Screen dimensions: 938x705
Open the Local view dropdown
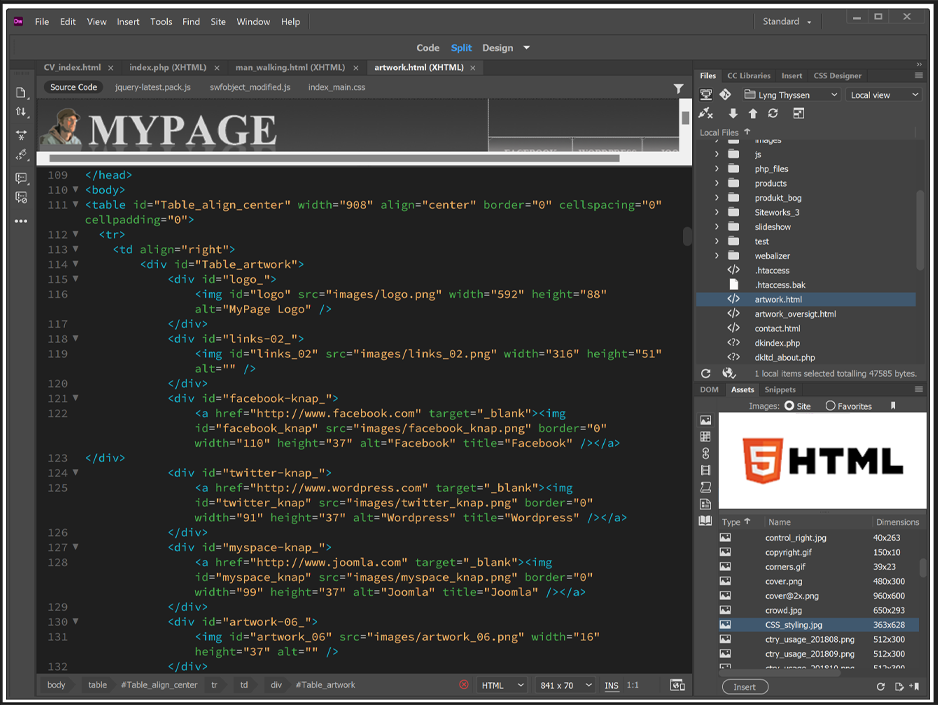click(x=884, y=95)
